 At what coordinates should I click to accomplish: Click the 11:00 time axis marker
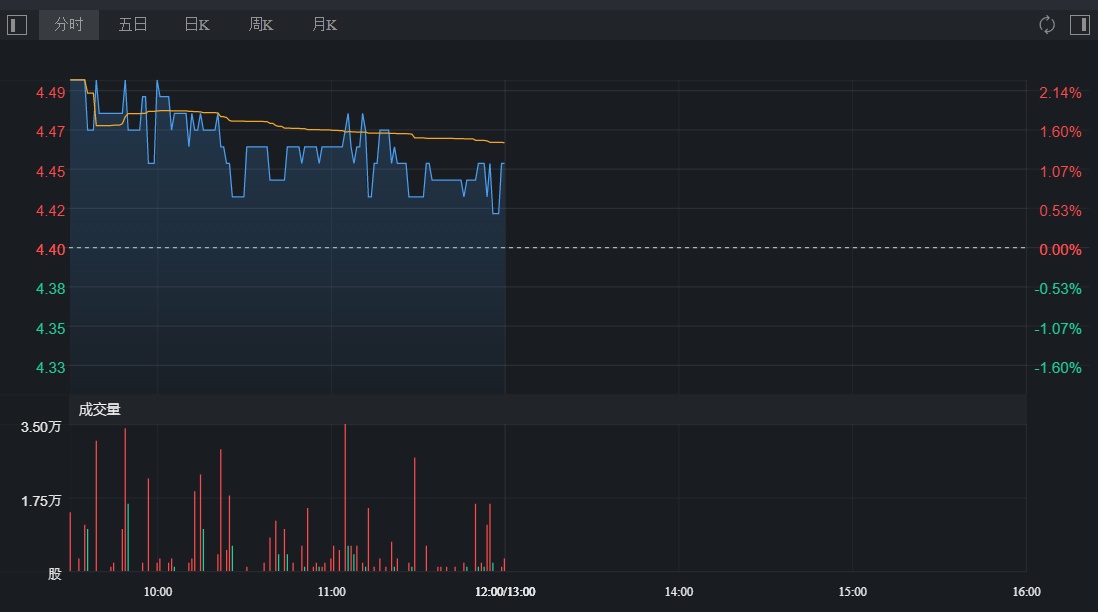point(331,592)
